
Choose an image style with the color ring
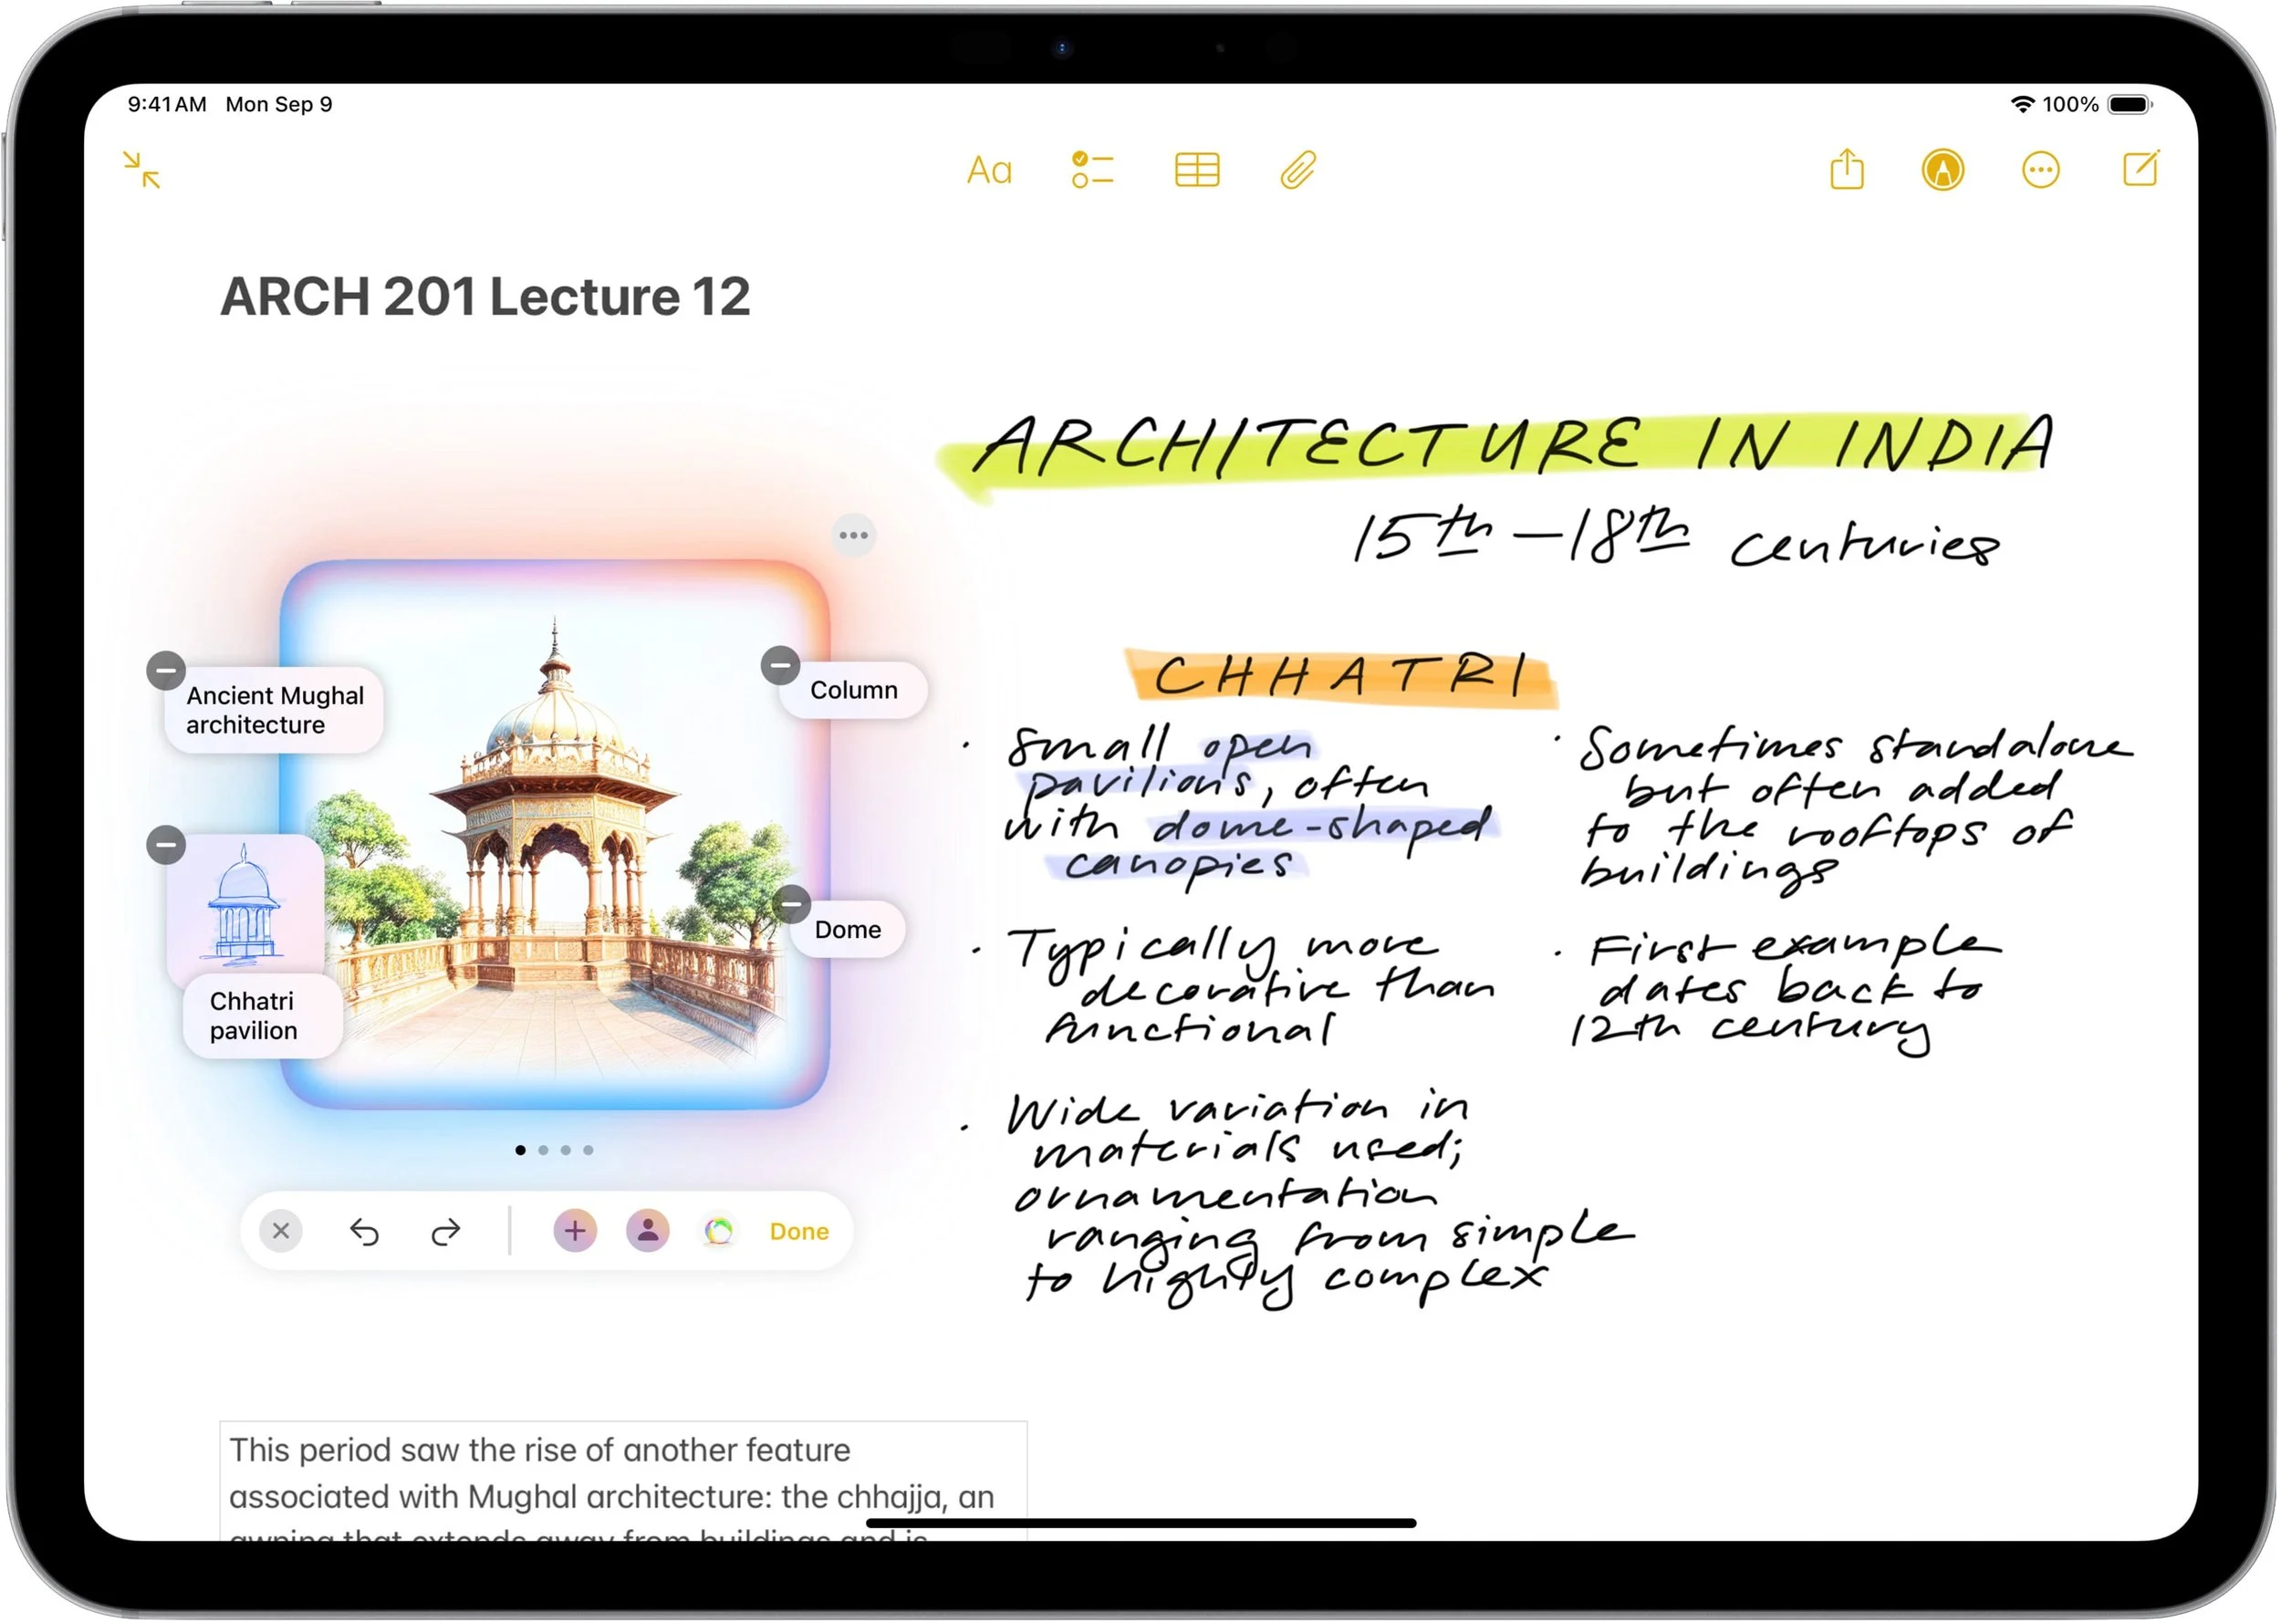pos(719,1231)
